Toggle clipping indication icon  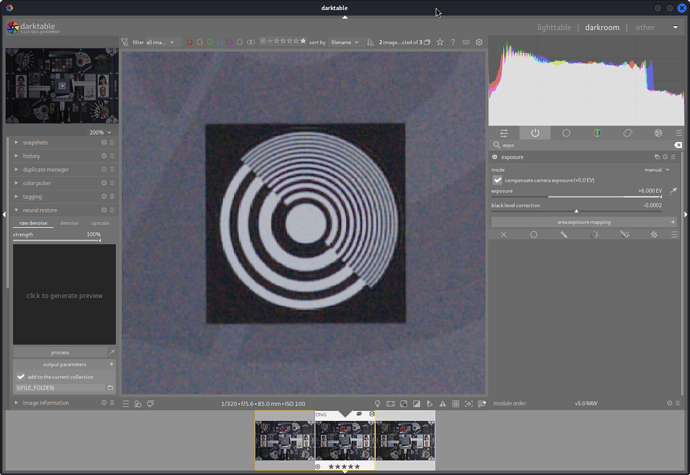[x=416, y=404]
